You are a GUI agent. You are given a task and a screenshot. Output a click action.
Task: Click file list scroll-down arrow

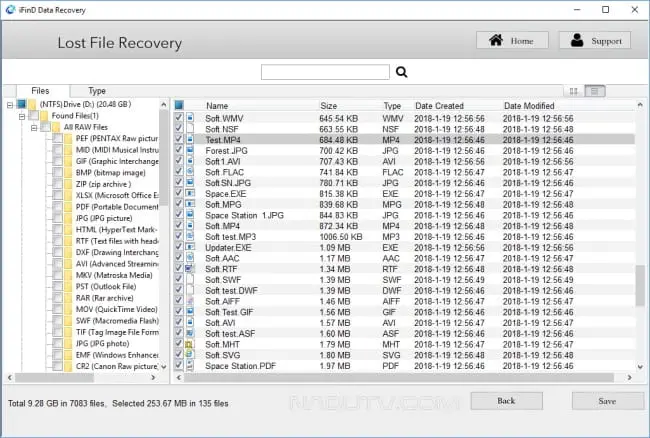[640, 367]
